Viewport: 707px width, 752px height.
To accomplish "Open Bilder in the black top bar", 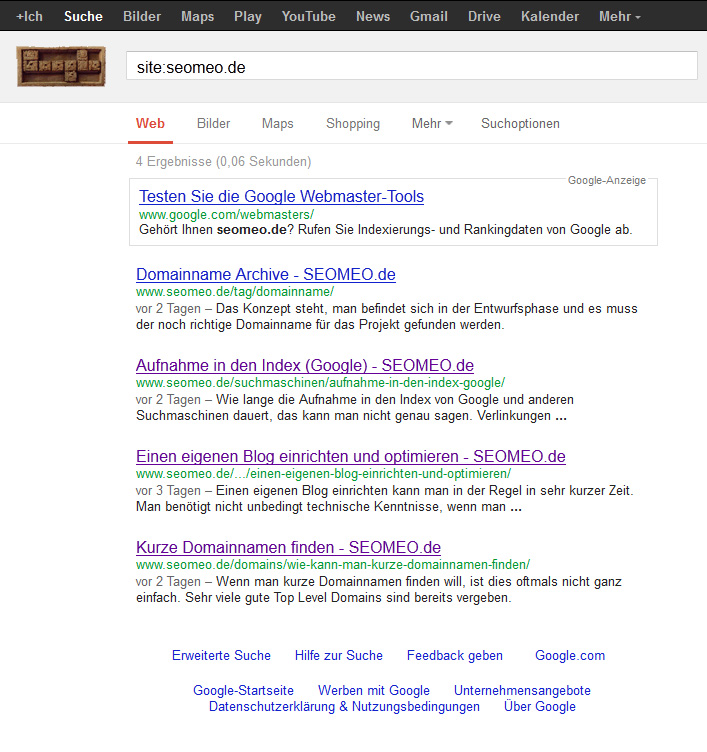I will [x=142, y=16].
